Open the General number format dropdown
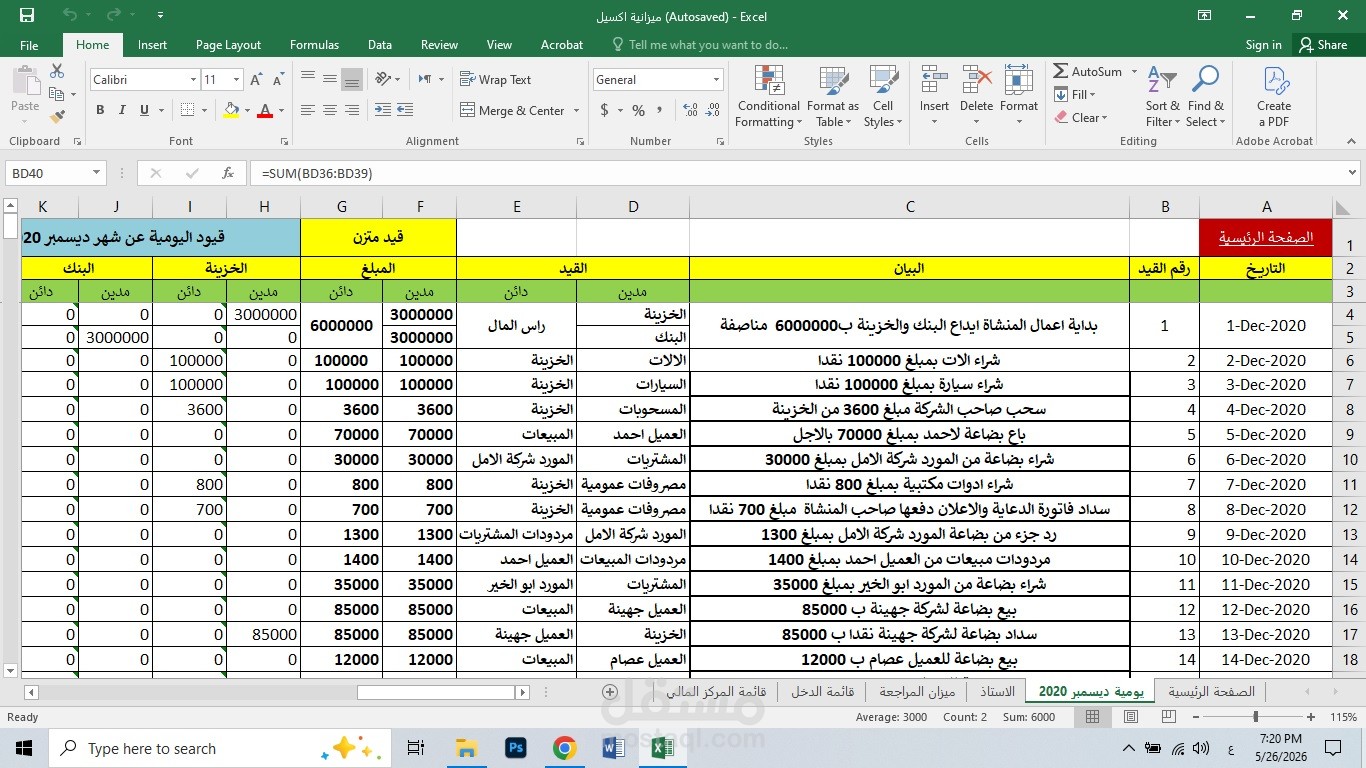The height and width of the screenshot is (768, 1366). (x=716, y=80)
